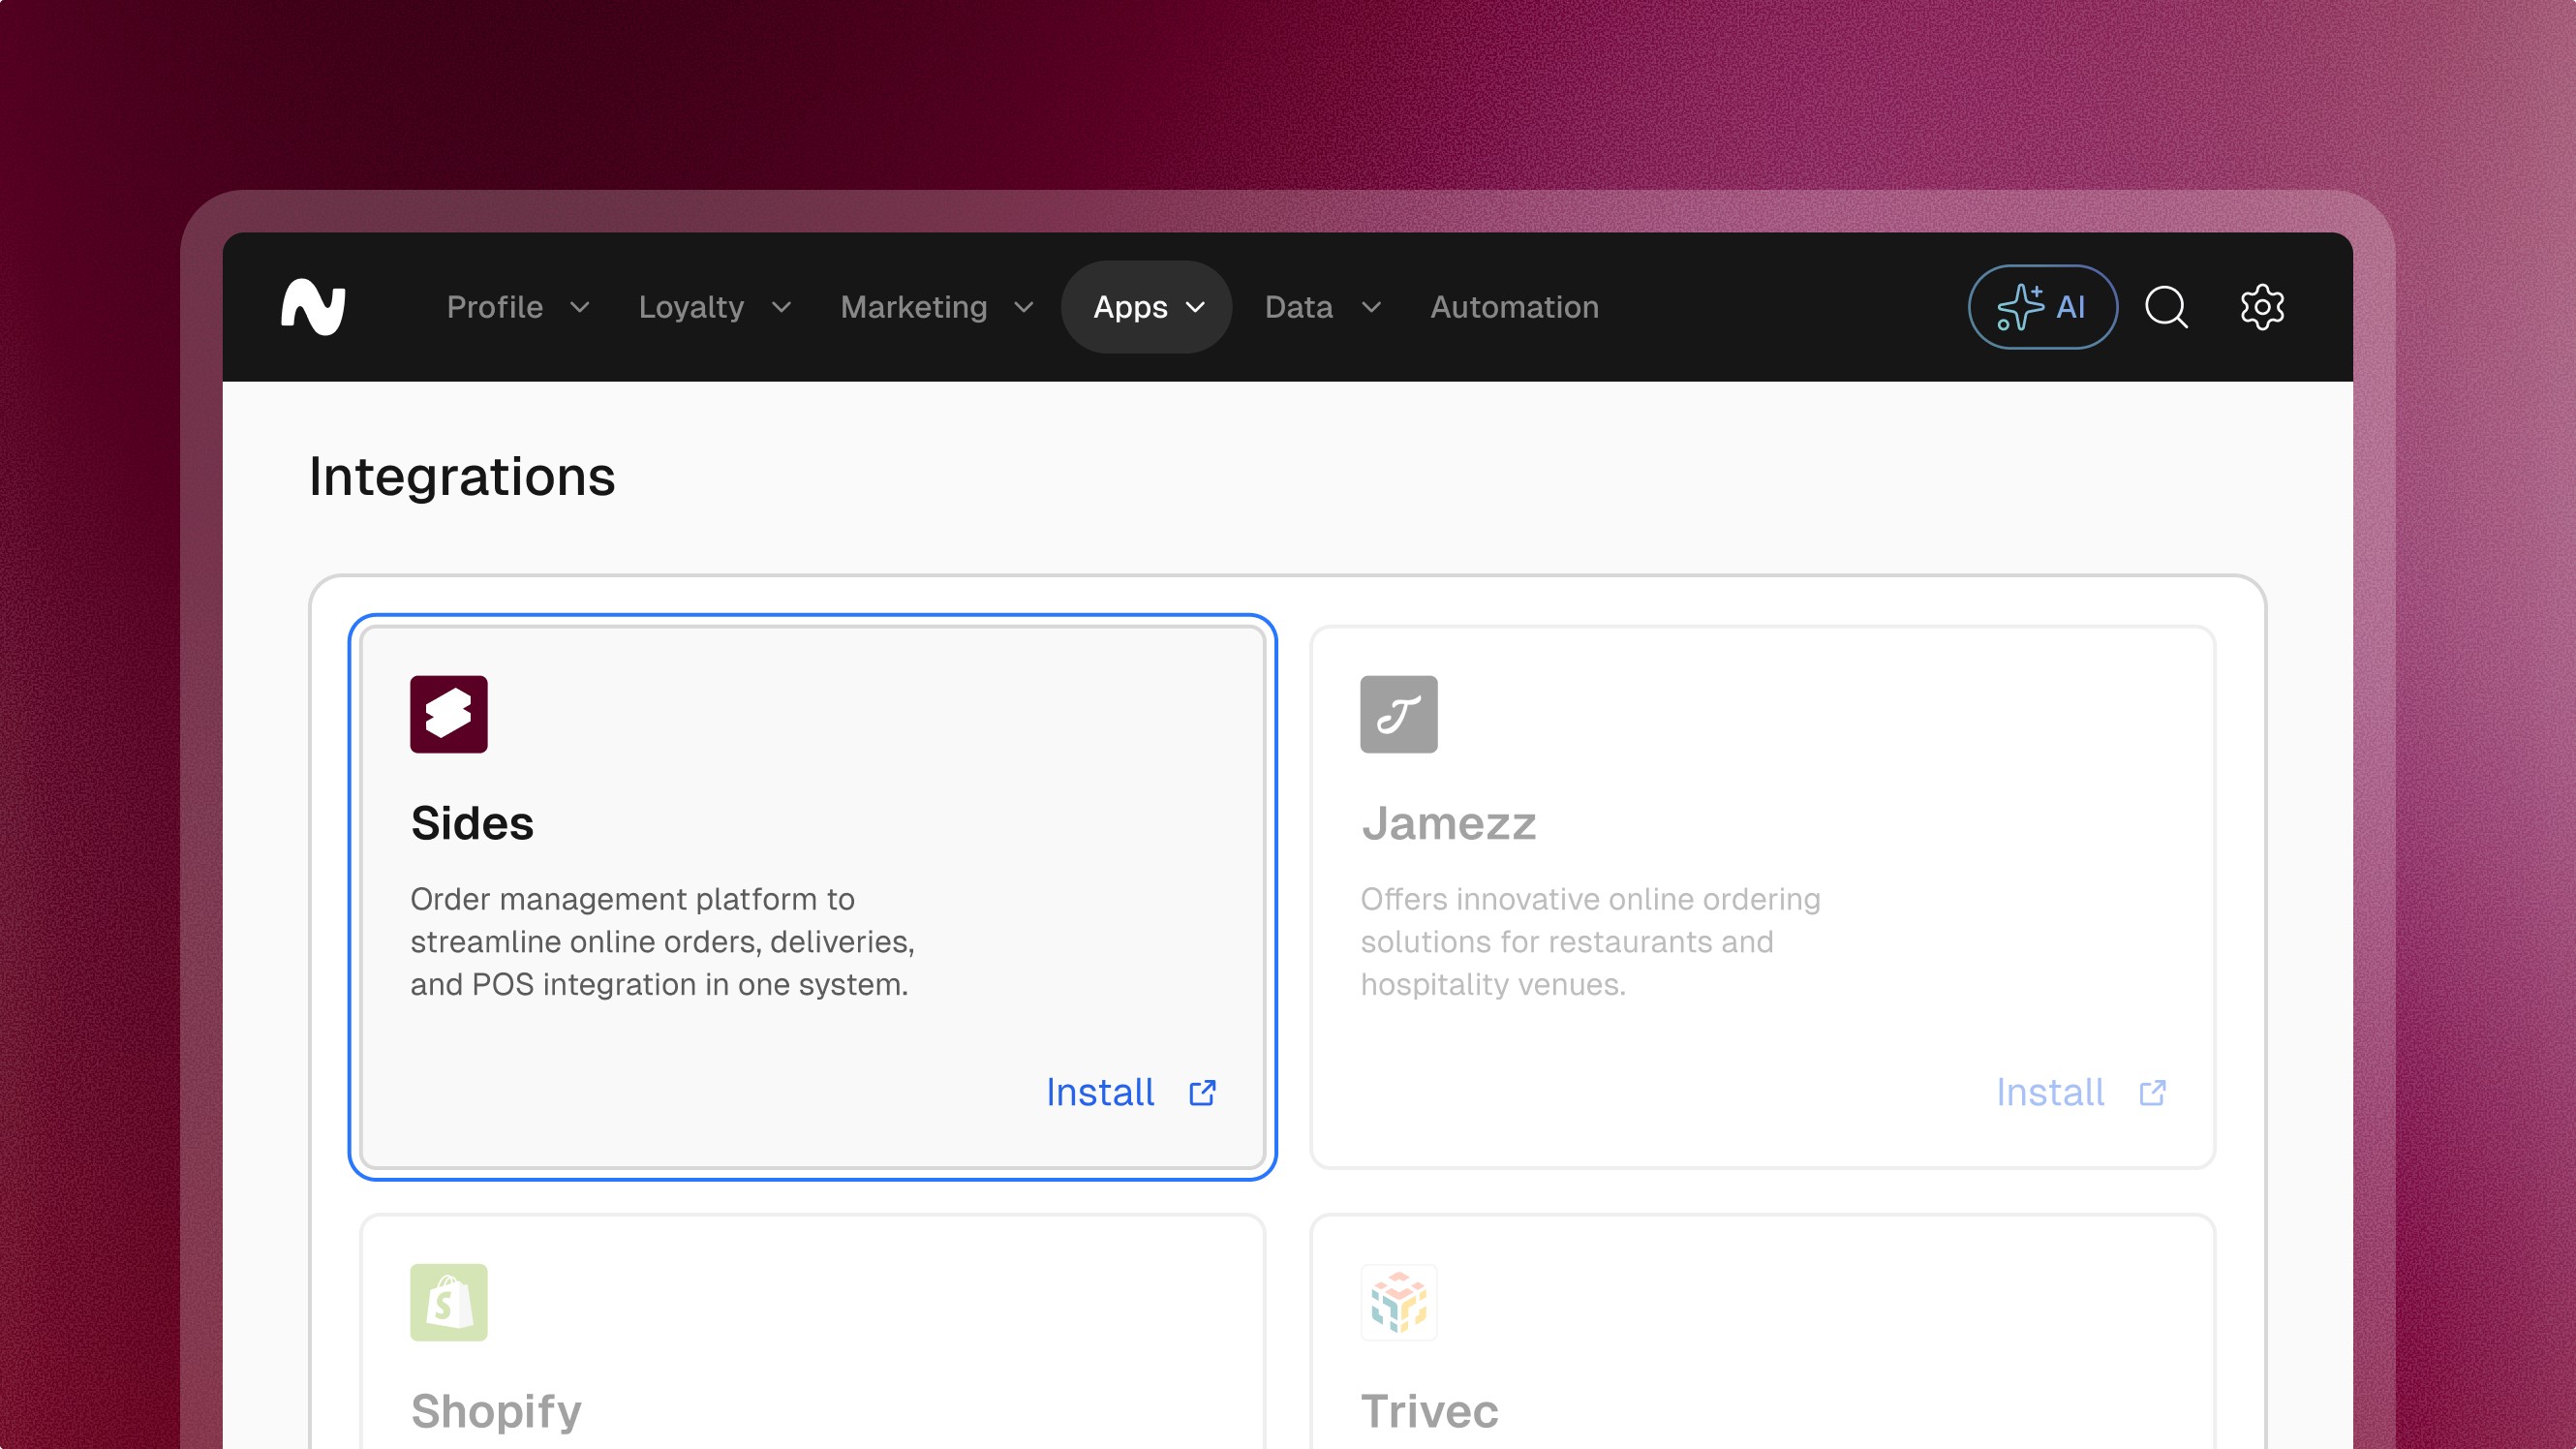
Task: Install the Sides integration
Action: [x=1100, y=1092]
